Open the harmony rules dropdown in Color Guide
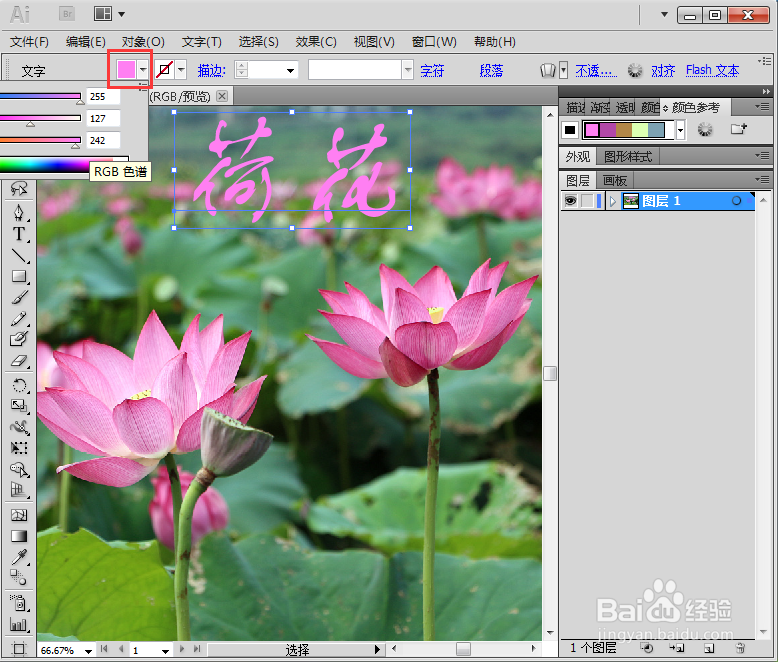Screen dimensions: 778x662 (681, 130)
